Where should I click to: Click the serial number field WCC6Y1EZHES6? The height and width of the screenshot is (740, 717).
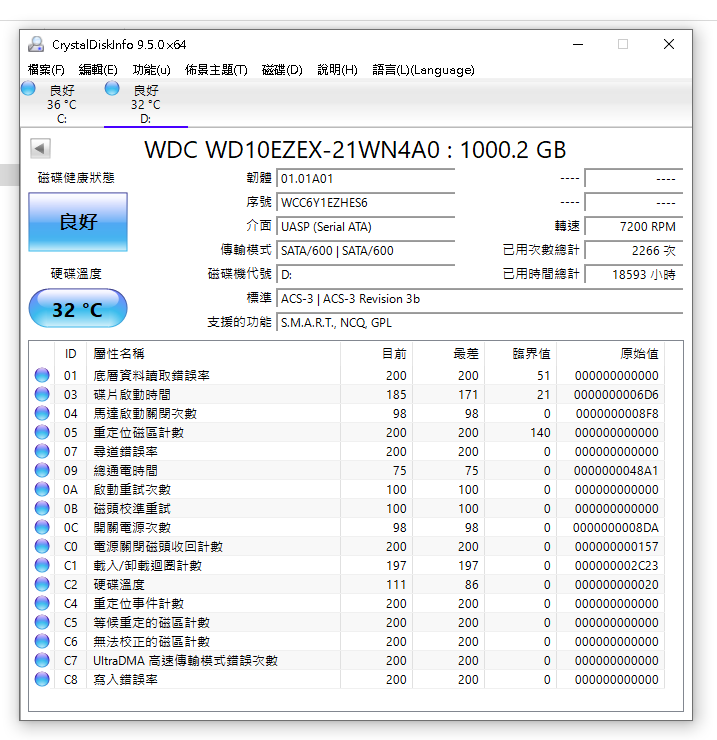pyautogui.click(x=366, y=203)
